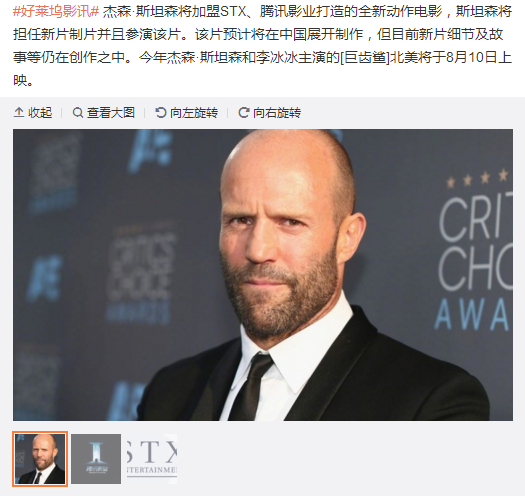
Task: Select the 向左旋转 text option
Action: (194, 113)
